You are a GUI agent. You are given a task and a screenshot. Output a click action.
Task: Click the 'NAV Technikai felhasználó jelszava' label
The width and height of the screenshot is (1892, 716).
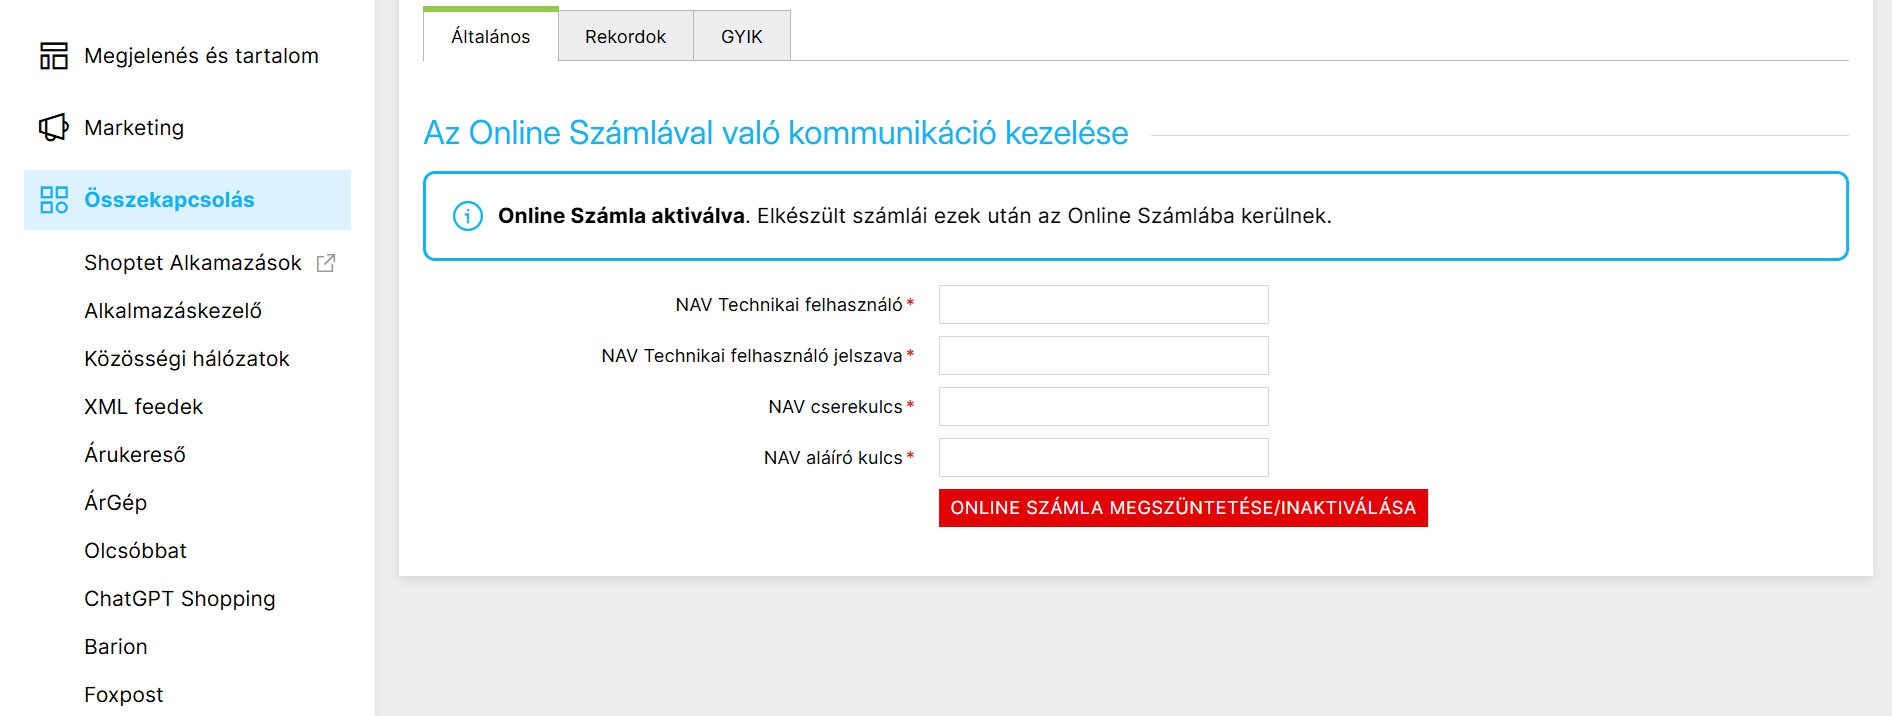pyautogui.click(x=752, y=356)
